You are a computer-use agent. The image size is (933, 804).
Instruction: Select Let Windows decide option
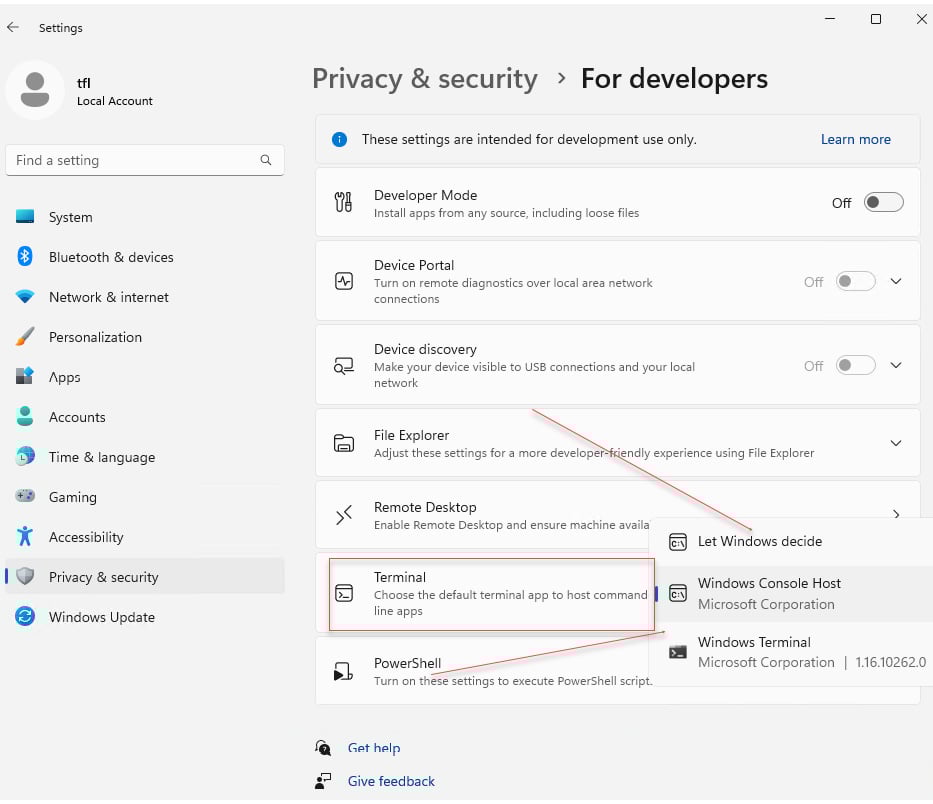click(792, 542)
